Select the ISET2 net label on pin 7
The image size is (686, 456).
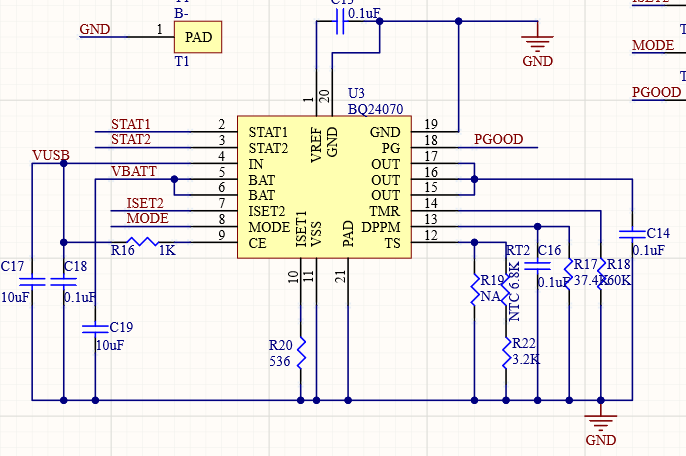(x=145, y=203)
